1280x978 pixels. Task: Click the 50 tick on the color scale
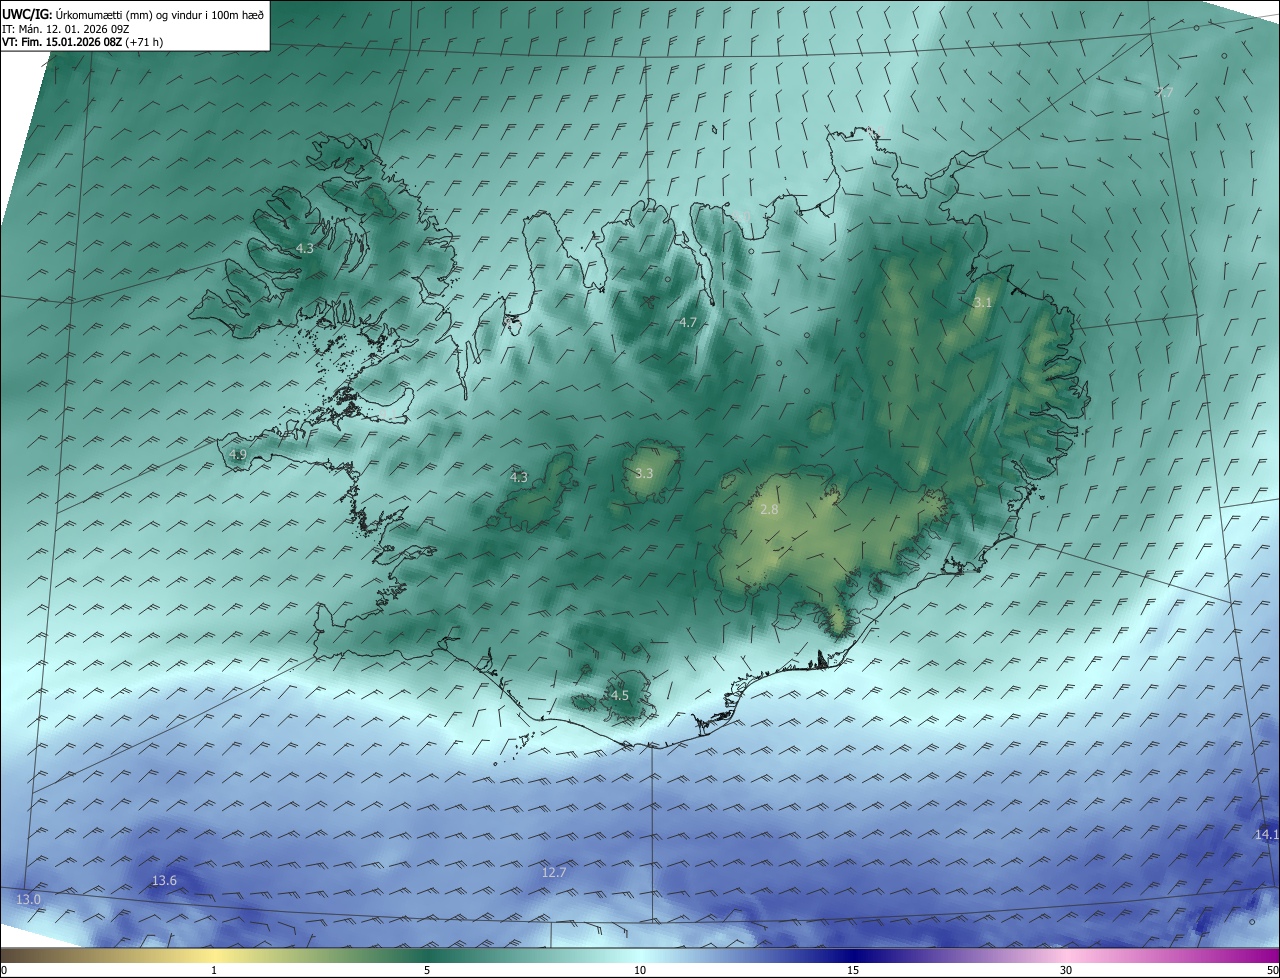coord(1272,970)
